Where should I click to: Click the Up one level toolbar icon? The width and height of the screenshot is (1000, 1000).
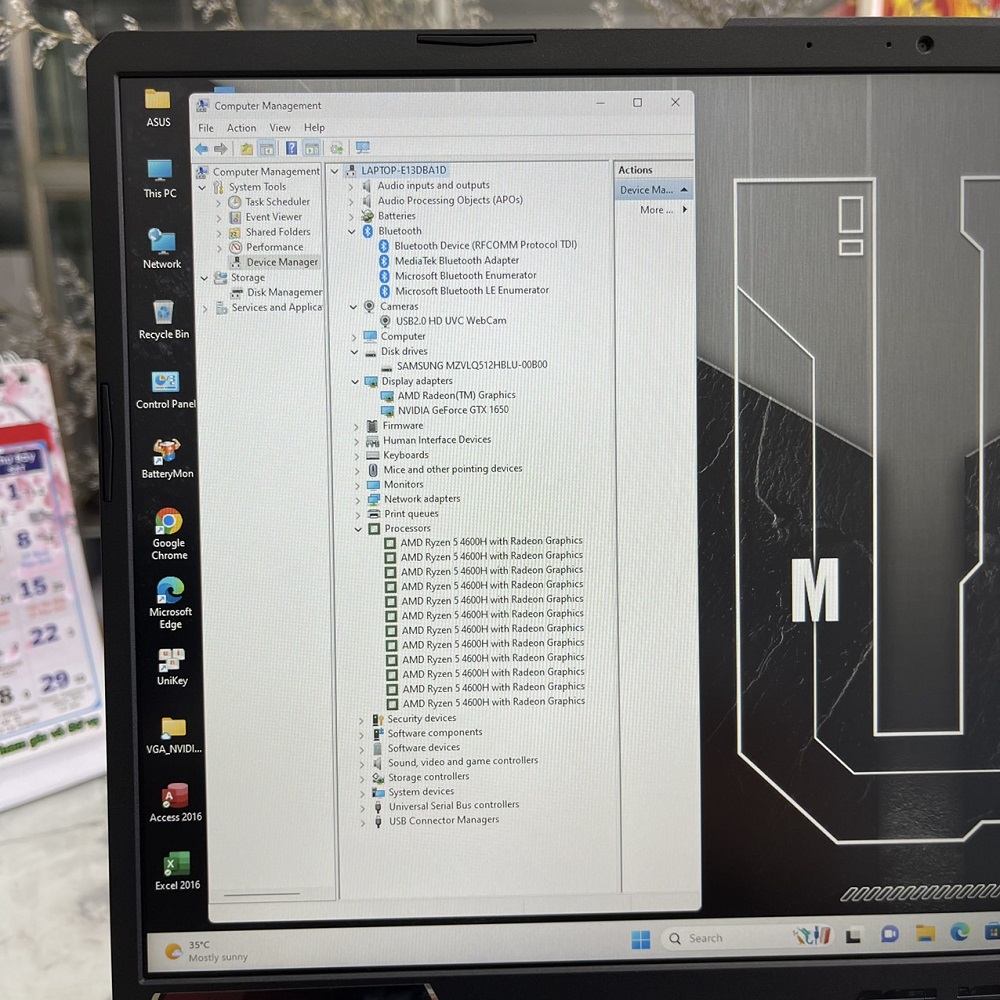[x=246, y=149]
